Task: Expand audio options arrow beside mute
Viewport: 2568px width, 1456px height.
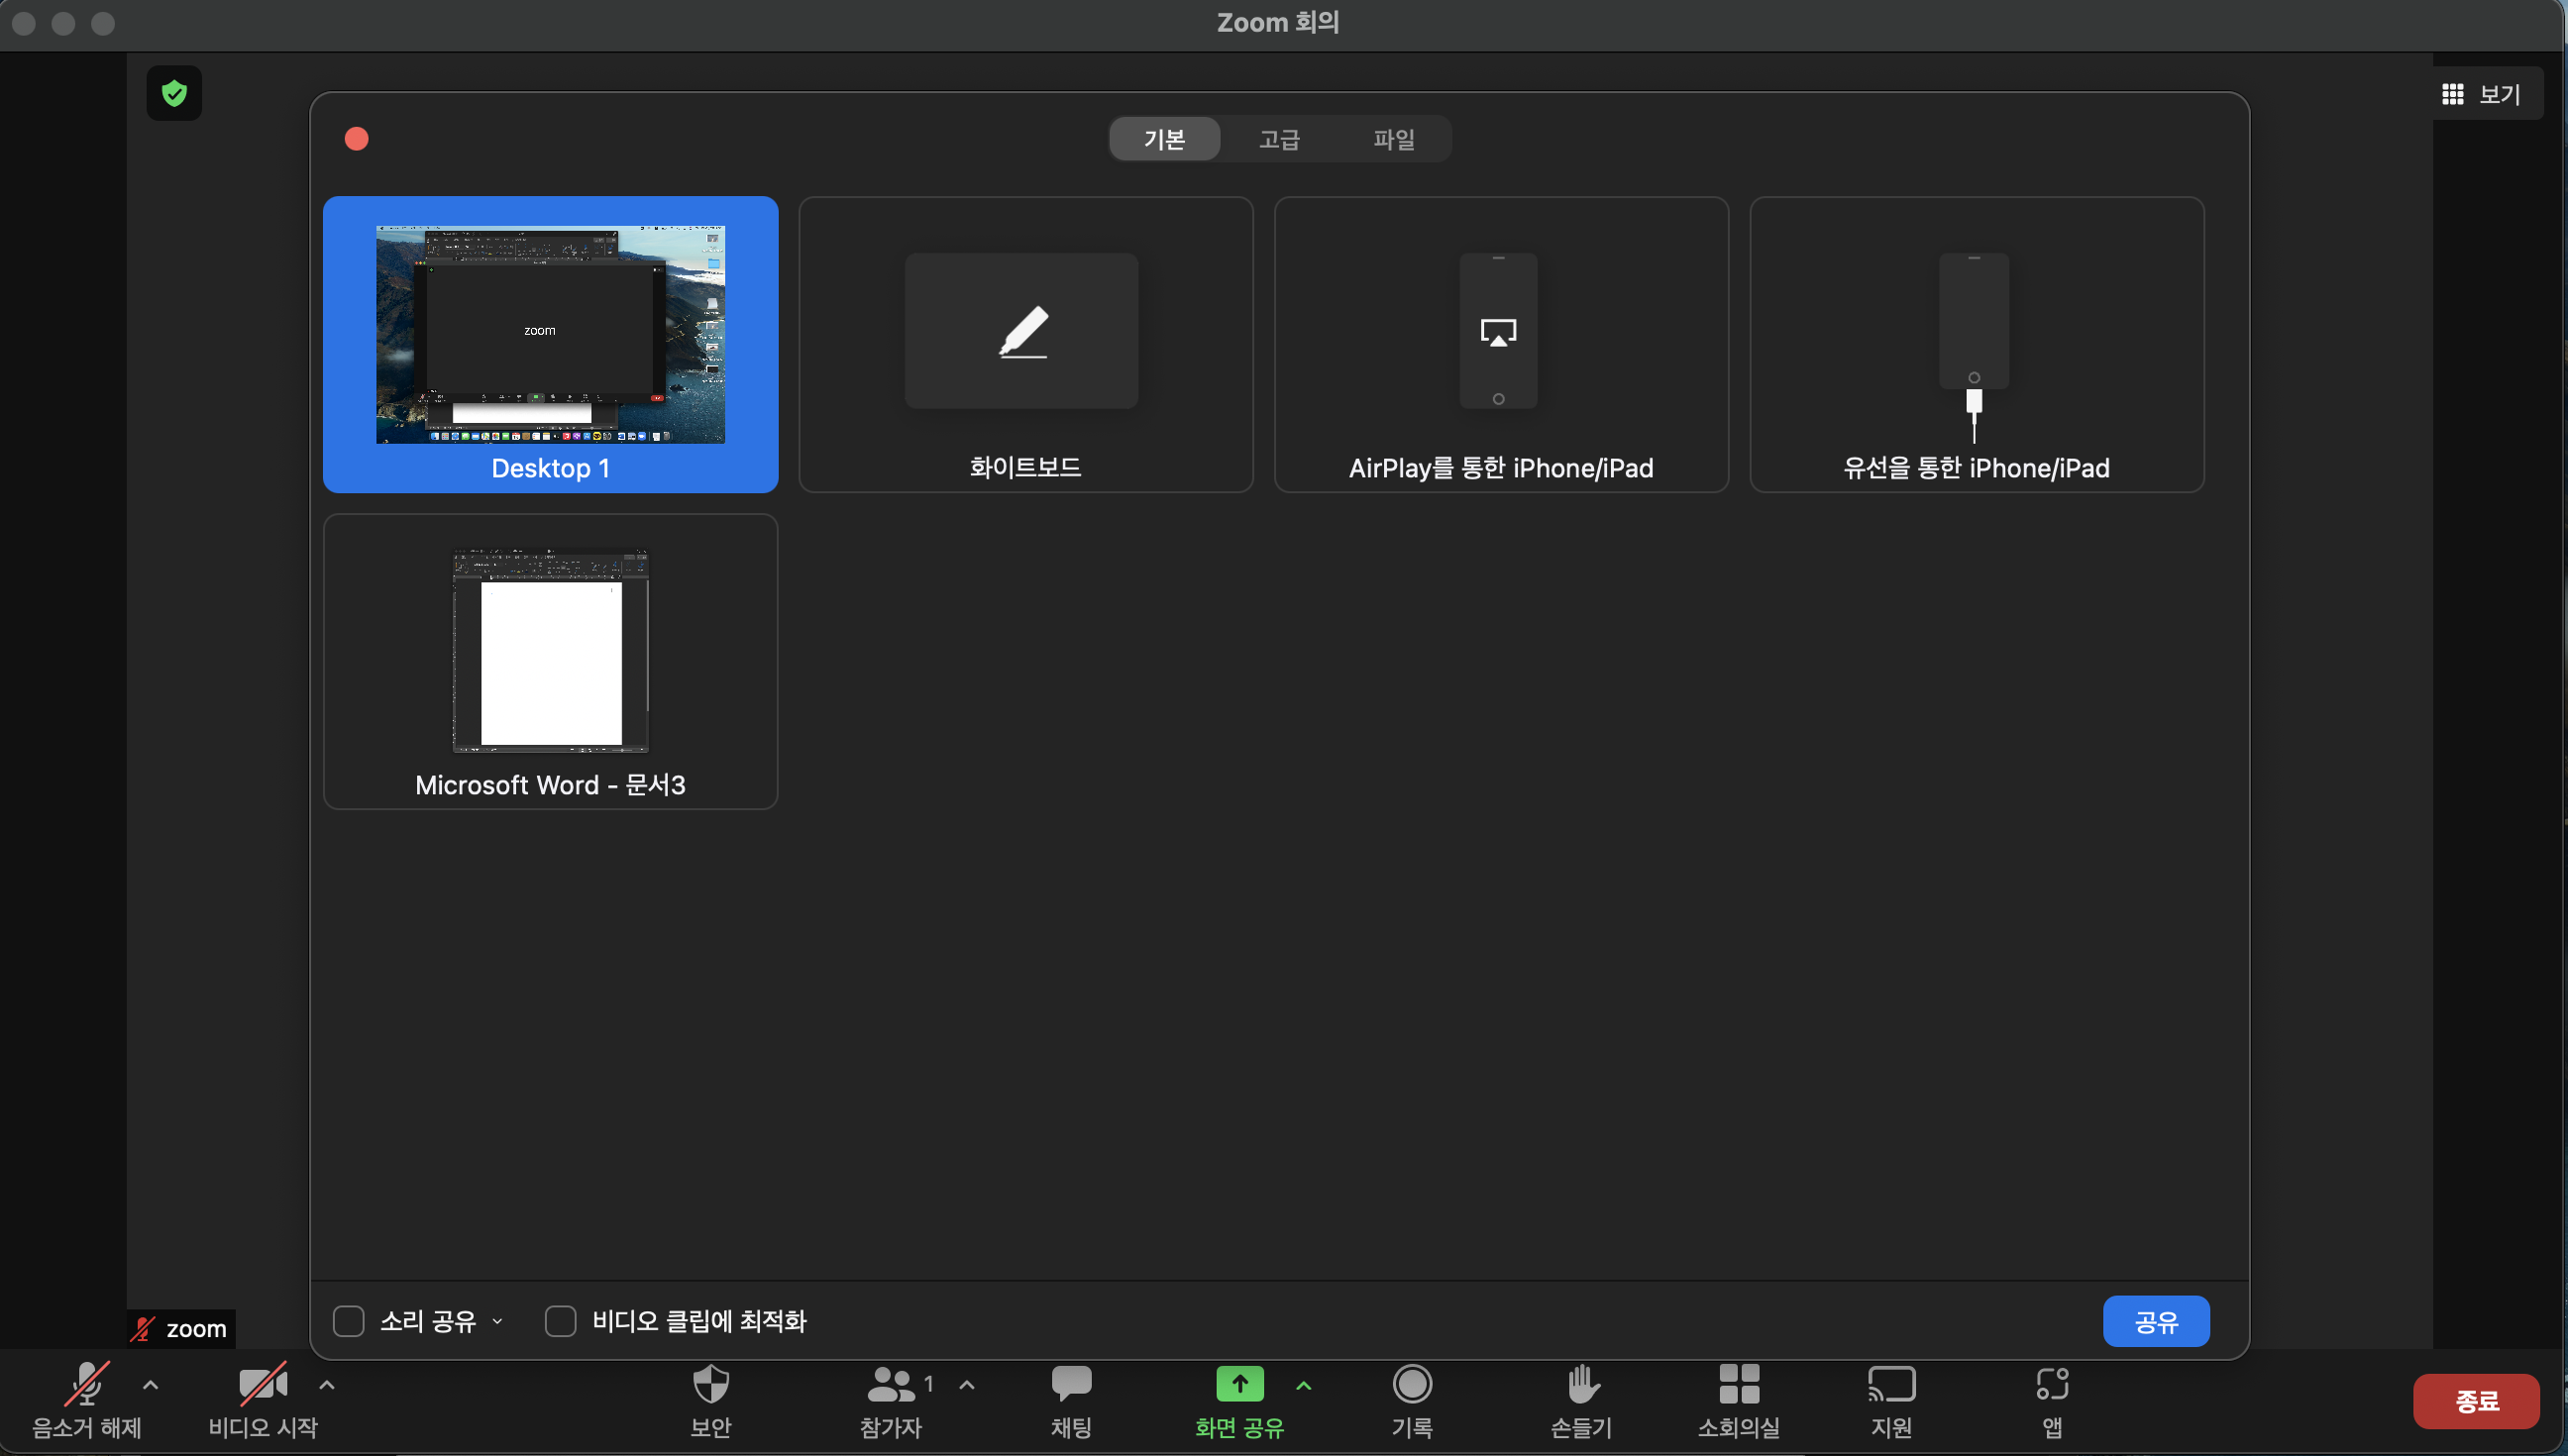Action: coord(151,1385)
